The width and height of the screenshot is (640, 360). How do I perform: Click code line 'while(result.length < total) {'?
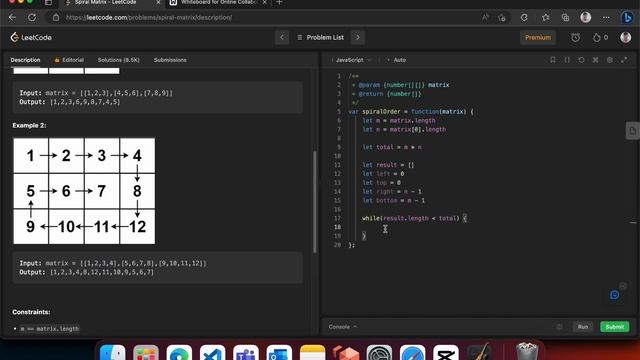pos(414,218)
